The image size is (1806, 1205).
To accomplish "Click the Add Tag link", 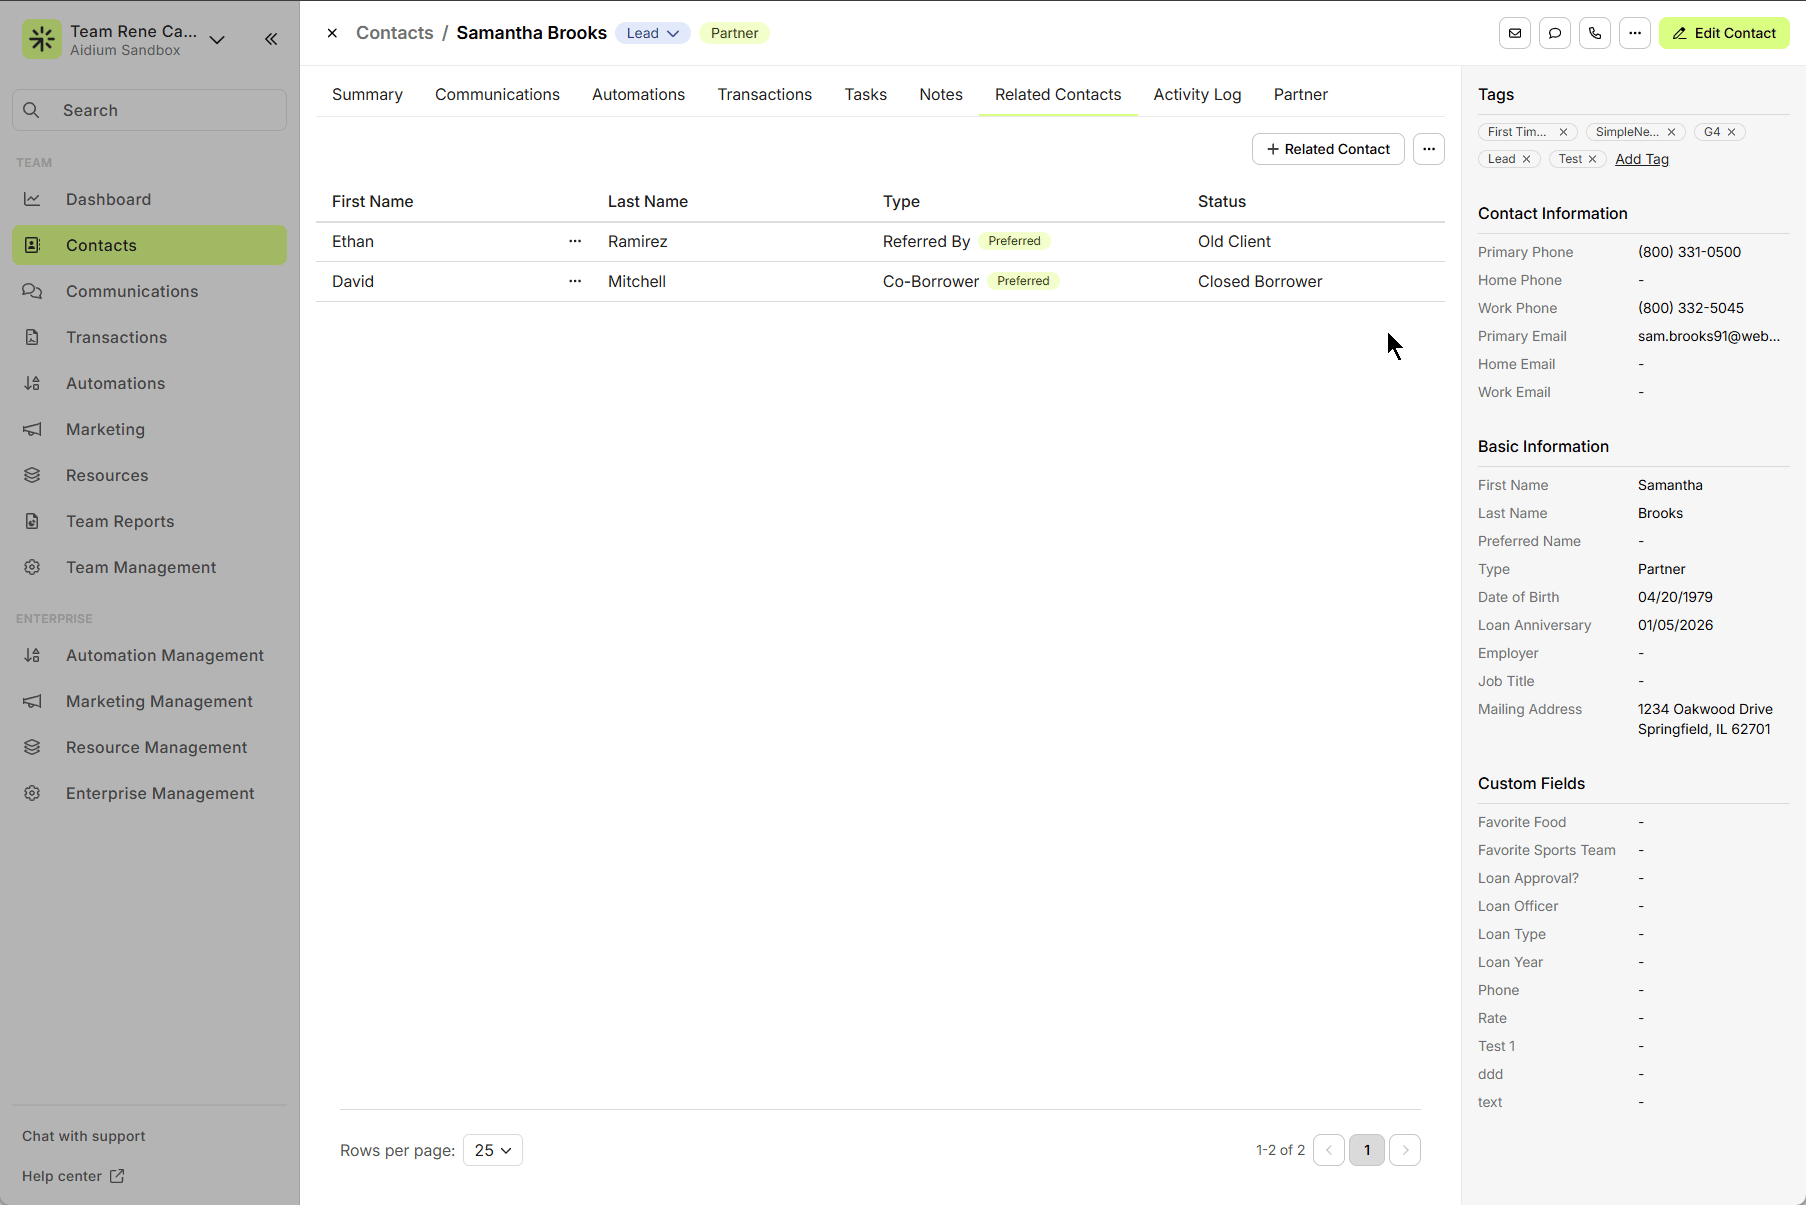I will coord(1641,159).
